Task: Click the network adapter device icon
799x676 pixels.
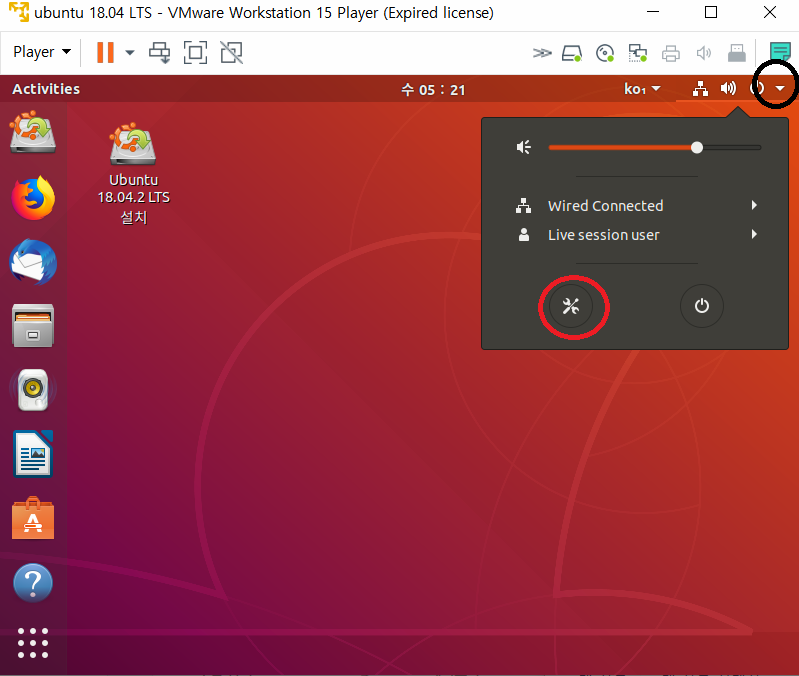Action: tap(637, 53)
